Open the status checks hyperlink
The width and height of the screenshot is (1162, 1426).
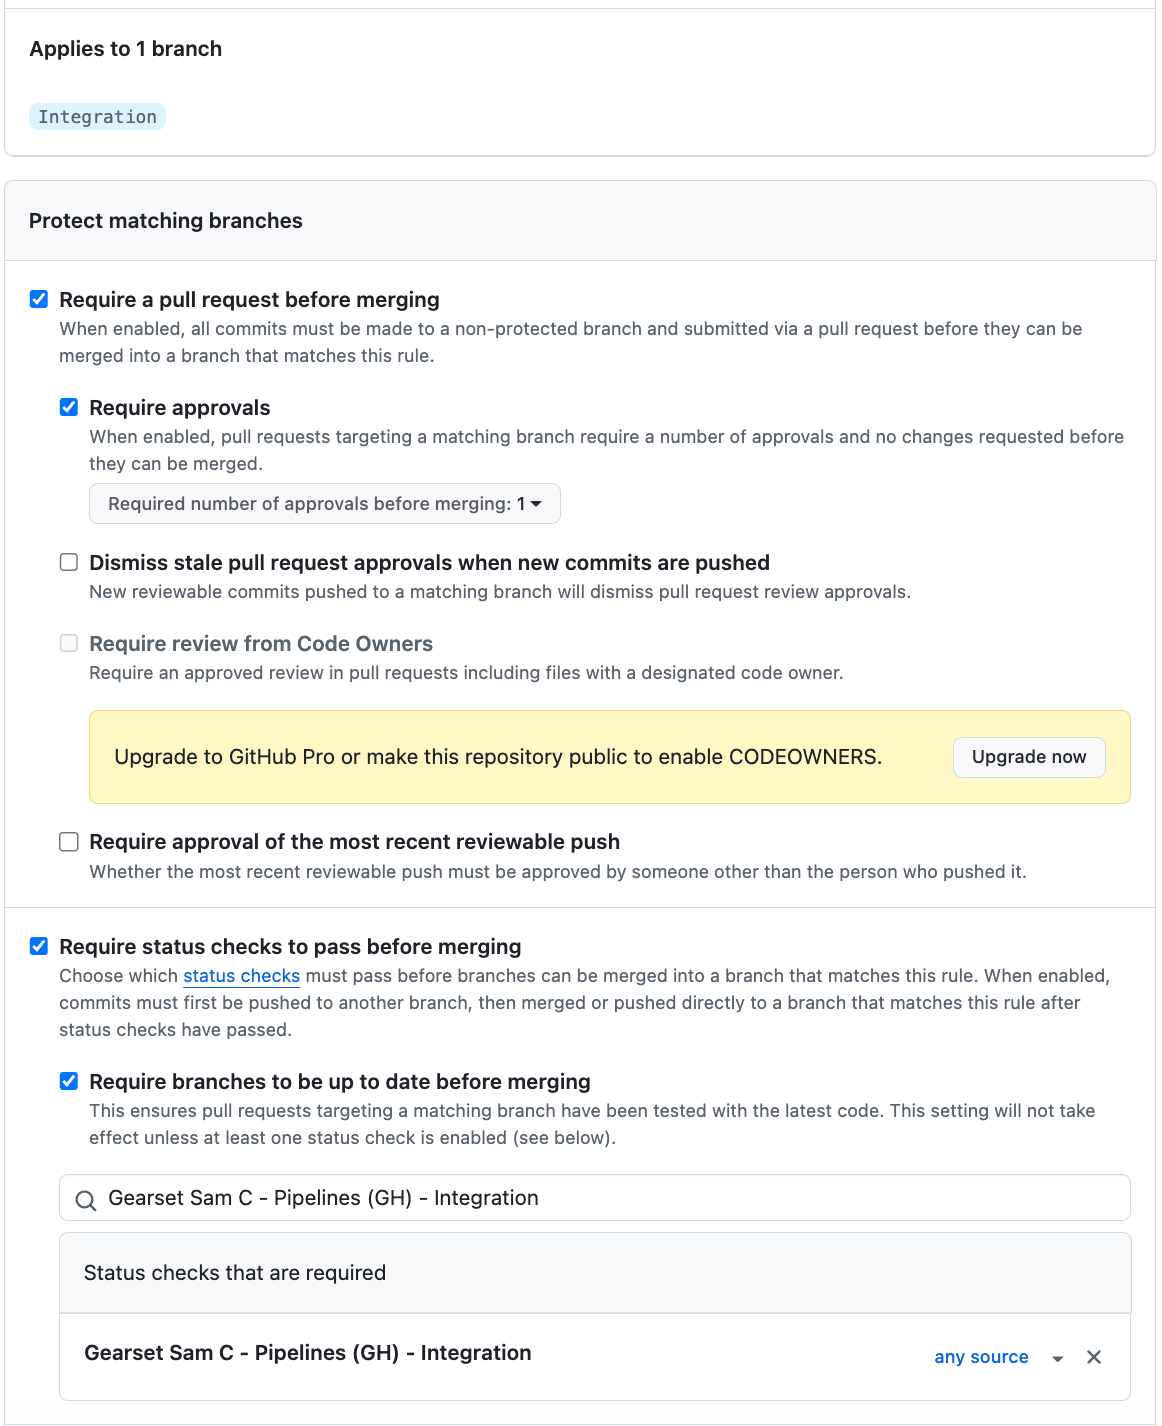(241, 976)
